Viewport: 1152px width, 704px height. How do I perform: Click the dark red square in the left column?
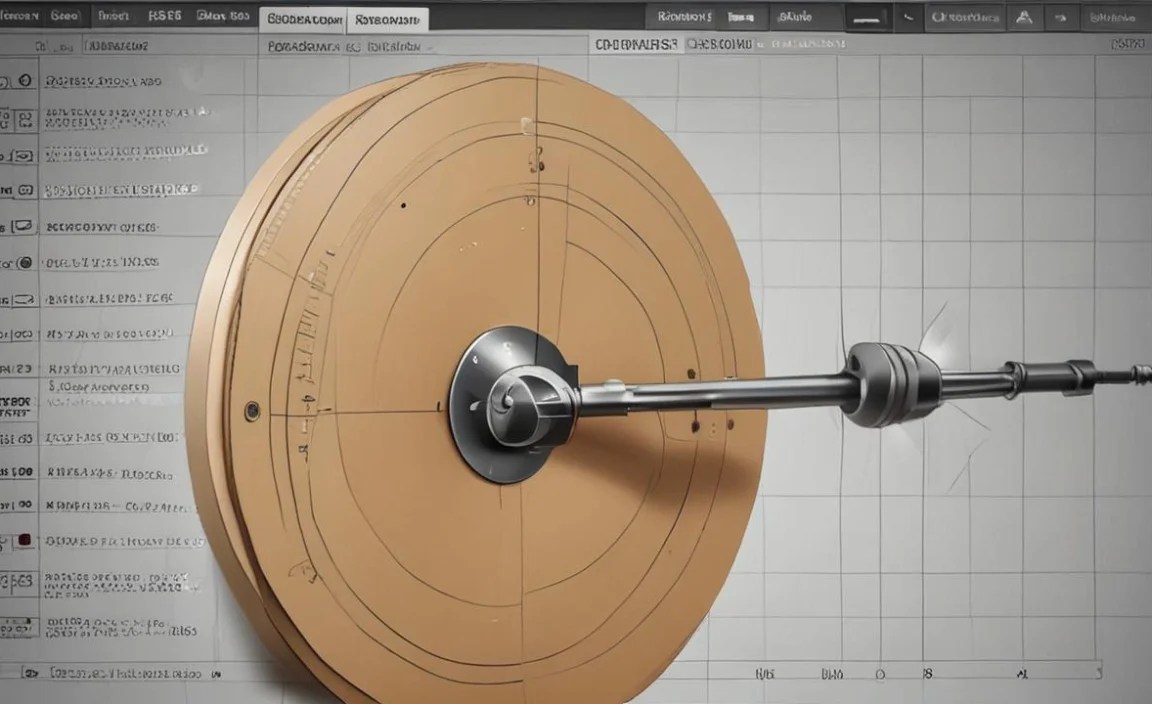tap(24, 540)
